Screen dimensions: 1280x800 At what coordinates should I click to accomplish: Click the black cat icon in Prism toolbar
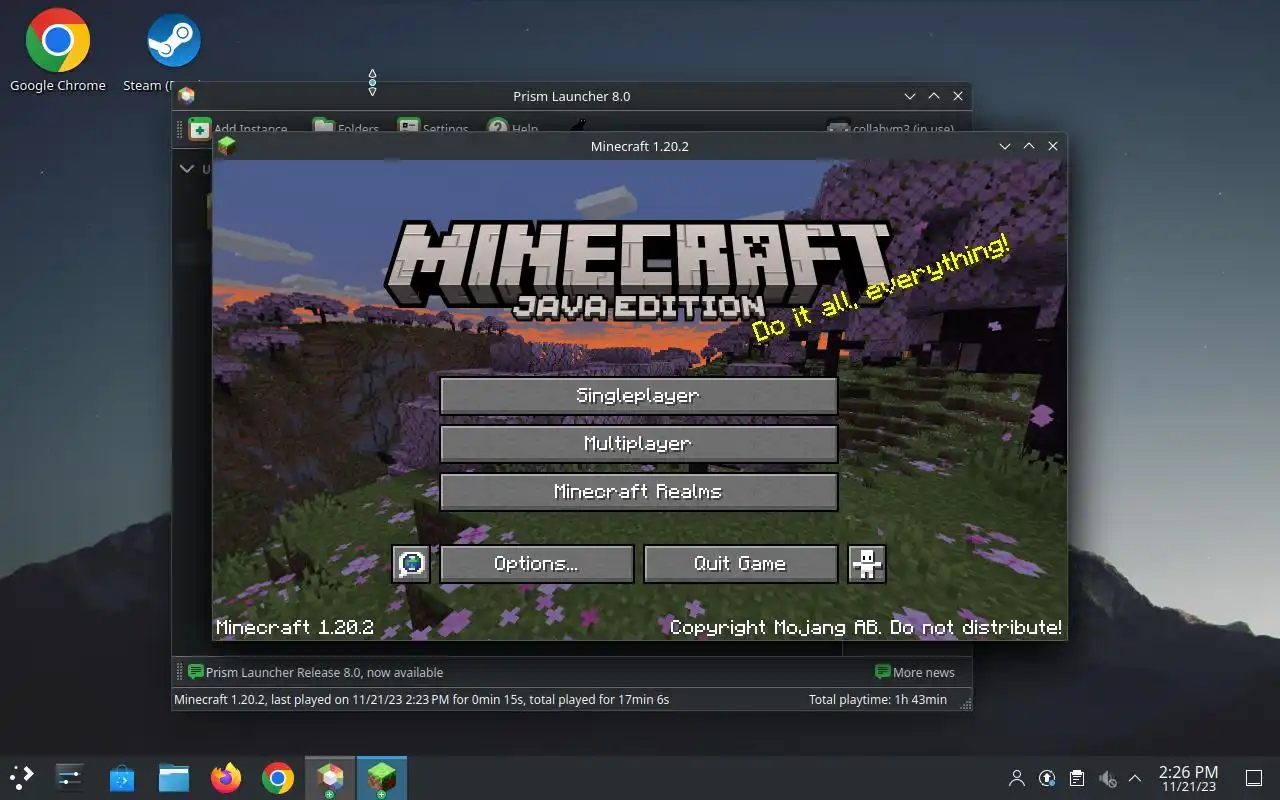(578, 127)
